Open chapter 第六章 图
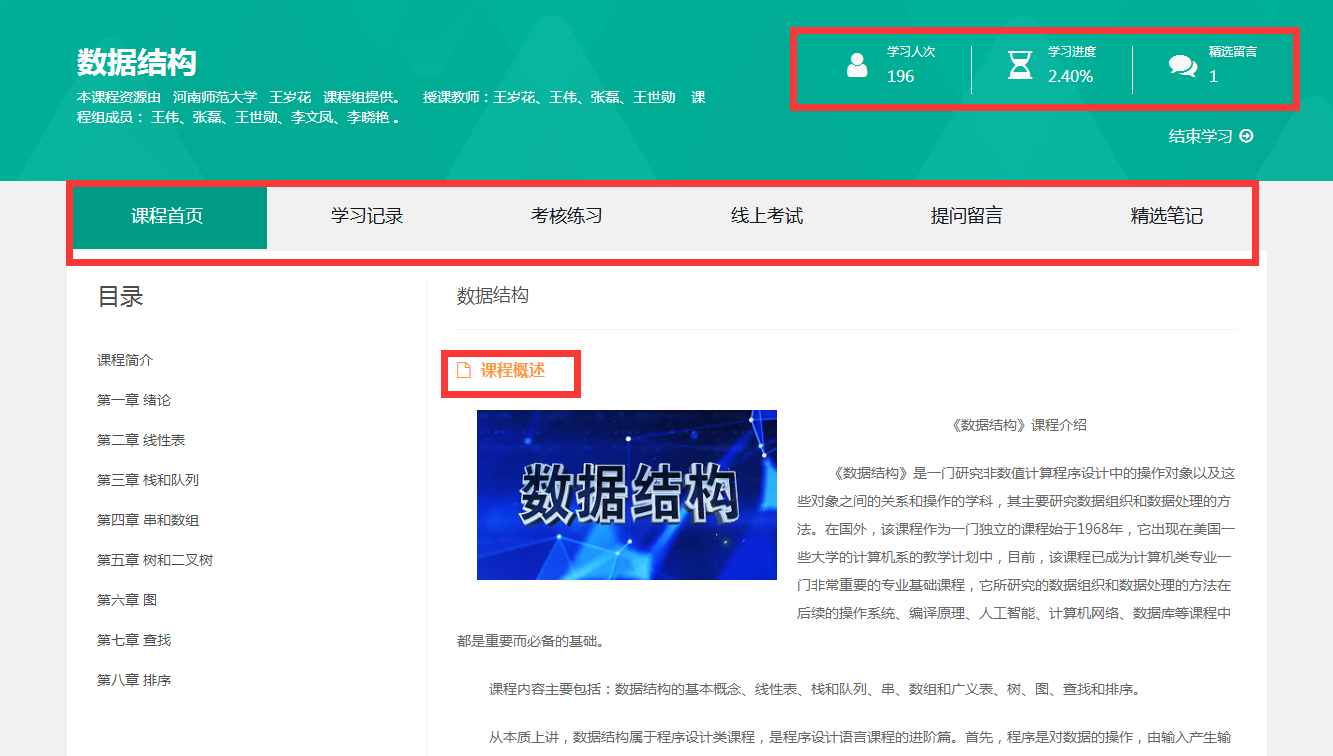 pos(127,600)
